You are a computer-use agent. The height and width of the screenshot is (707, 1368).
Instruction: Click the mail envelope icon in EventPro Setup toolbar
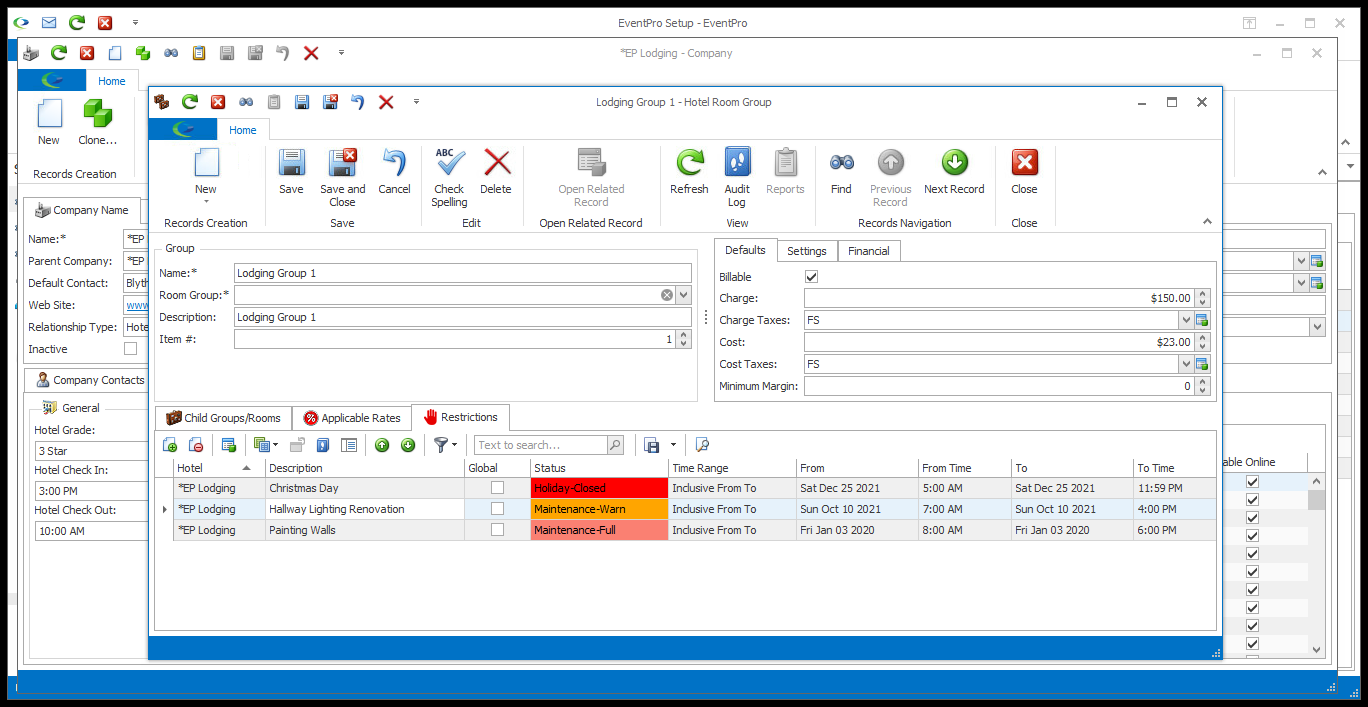coord(49,22)
